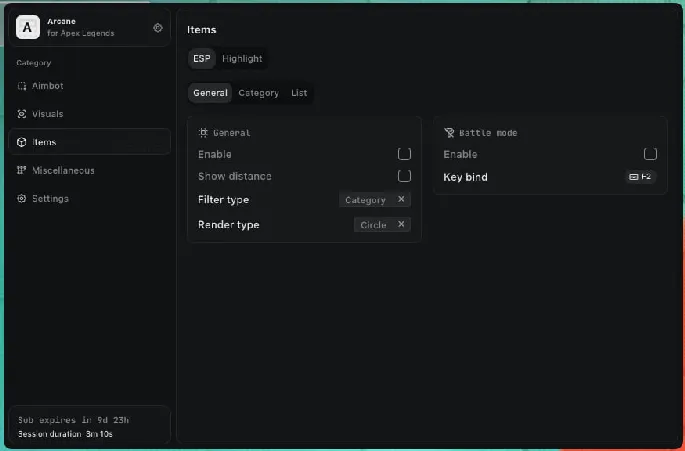Click the icon right of the Arcane title

(158, 28)
